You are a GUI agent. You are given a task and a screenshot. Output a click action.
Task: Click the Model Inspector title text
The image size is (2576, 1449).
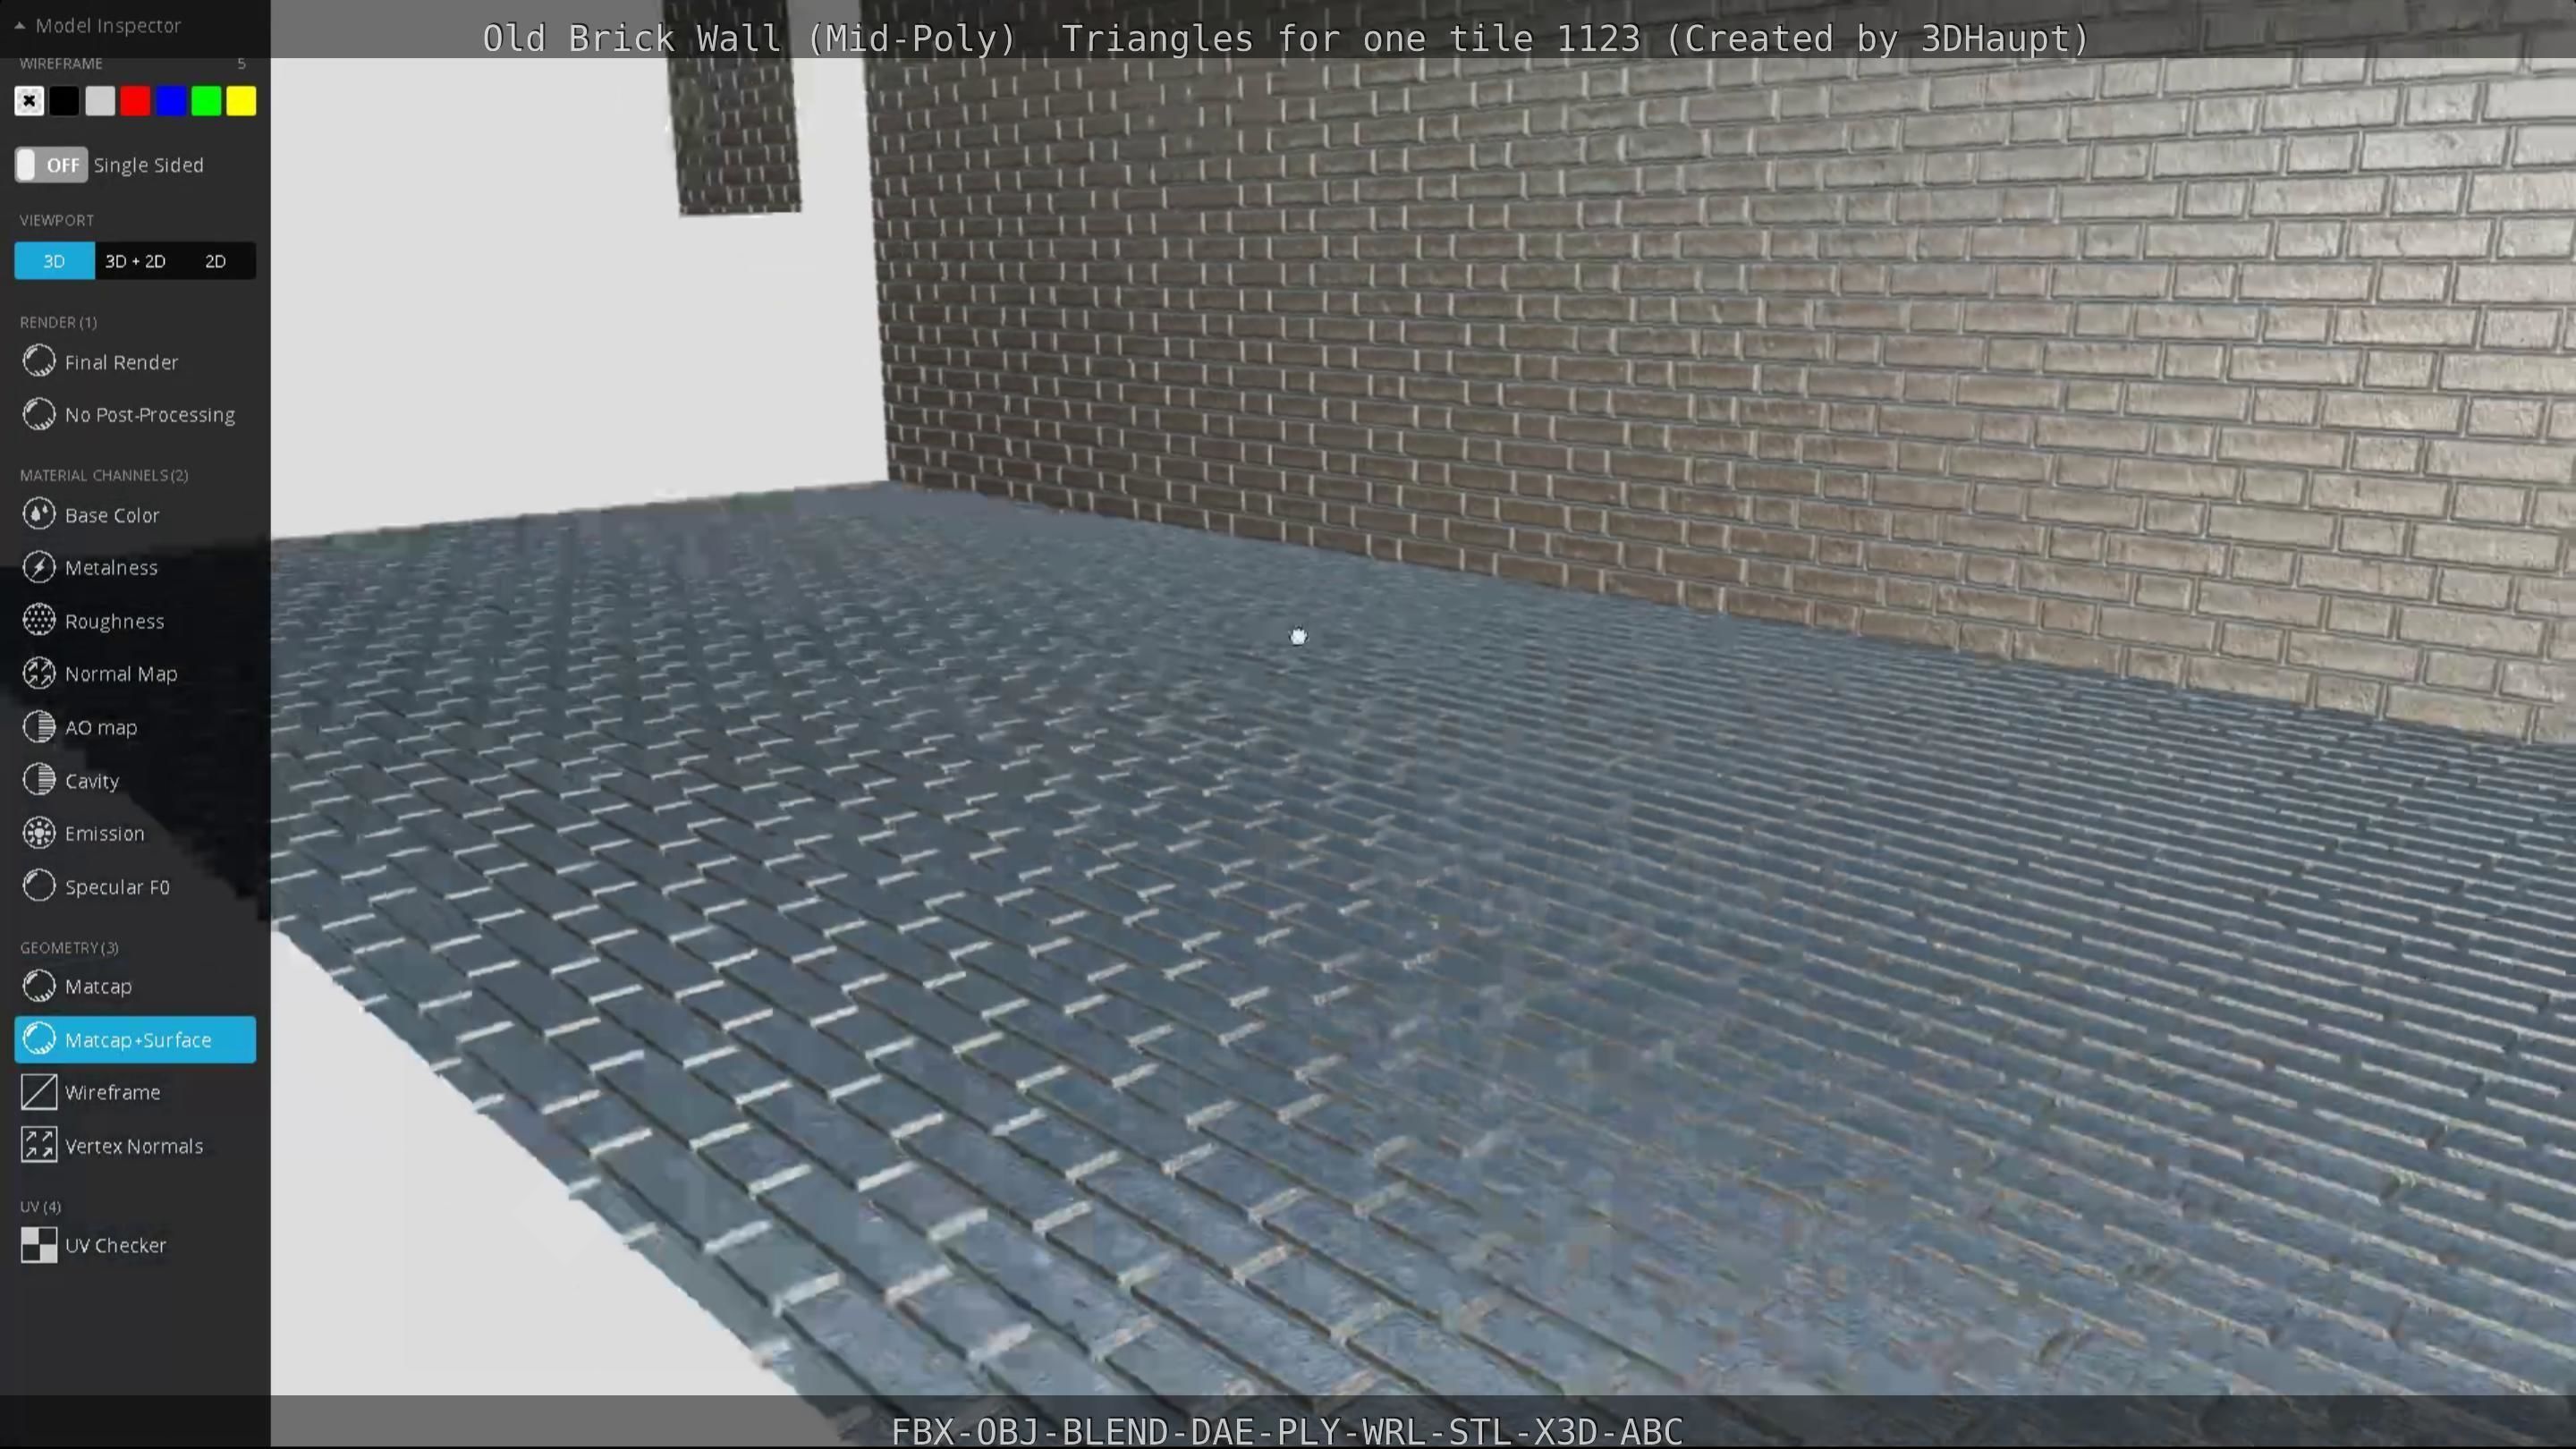coord(108,26)
